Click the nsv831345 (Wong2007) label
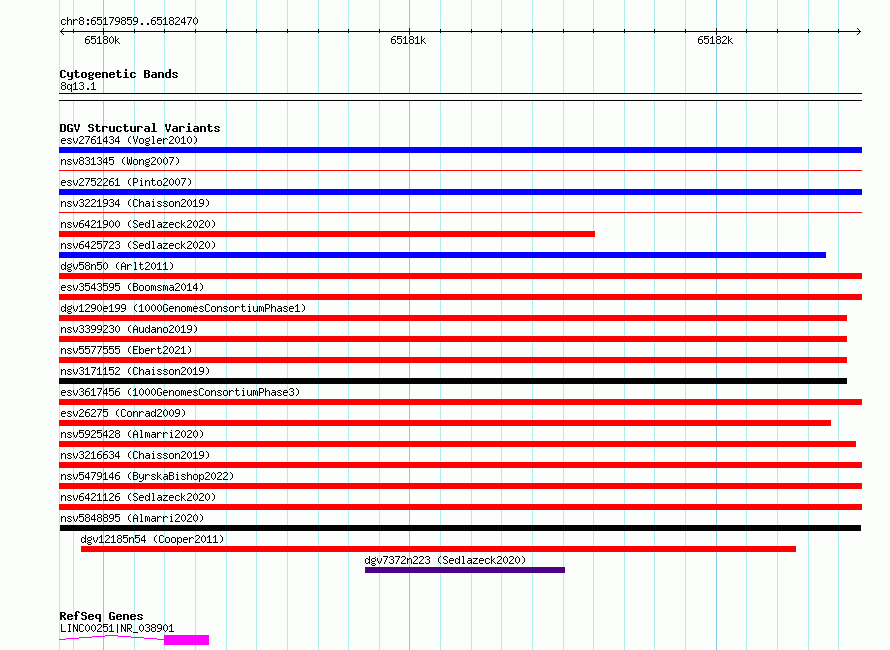 click(120, 161)
